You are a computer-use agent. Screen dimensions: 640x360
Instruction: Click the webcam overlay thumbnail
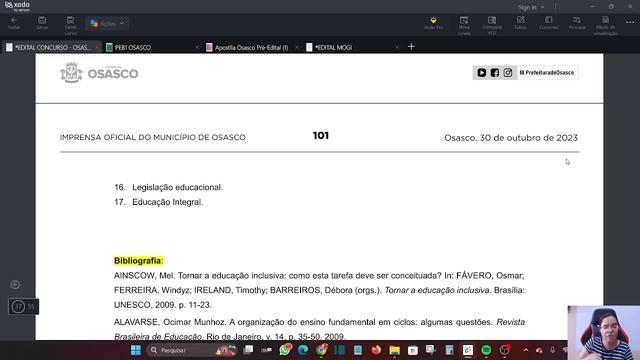(x=604, y=333)
